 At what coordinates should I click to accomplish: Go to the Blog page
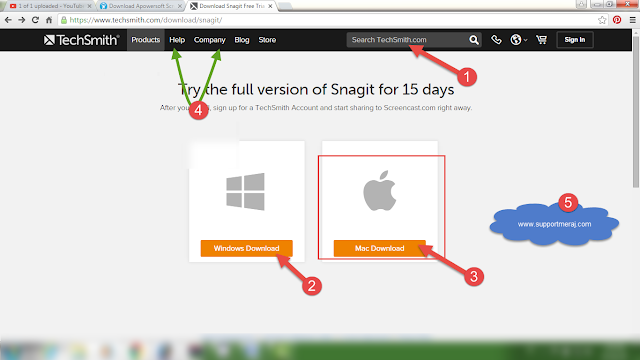pos(242,40)
